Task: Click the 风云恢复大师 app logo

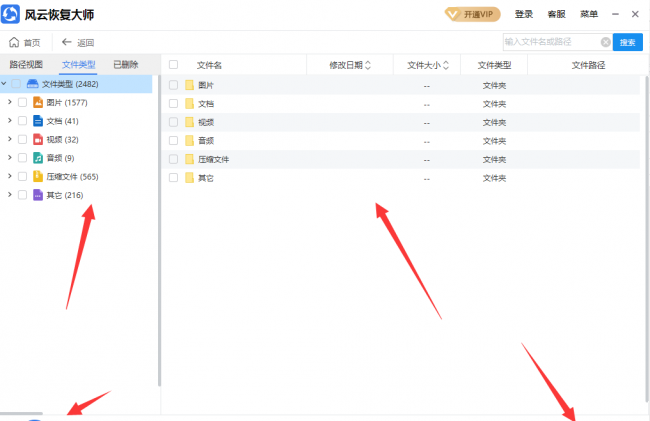Action: (10, 14)
